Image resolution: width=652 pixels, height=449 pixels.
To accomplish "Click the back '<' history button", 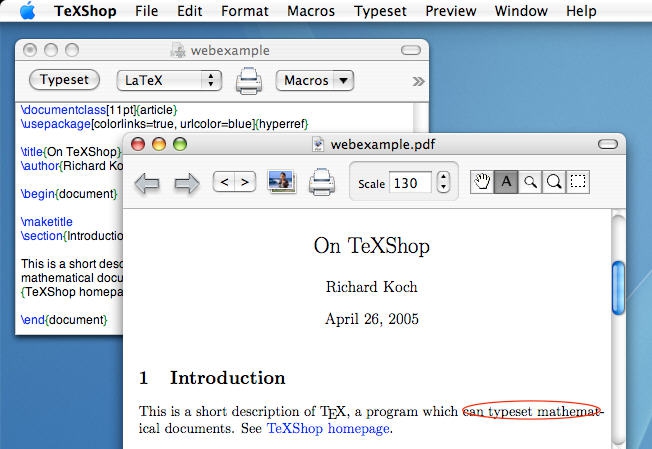I will point(224,182).
